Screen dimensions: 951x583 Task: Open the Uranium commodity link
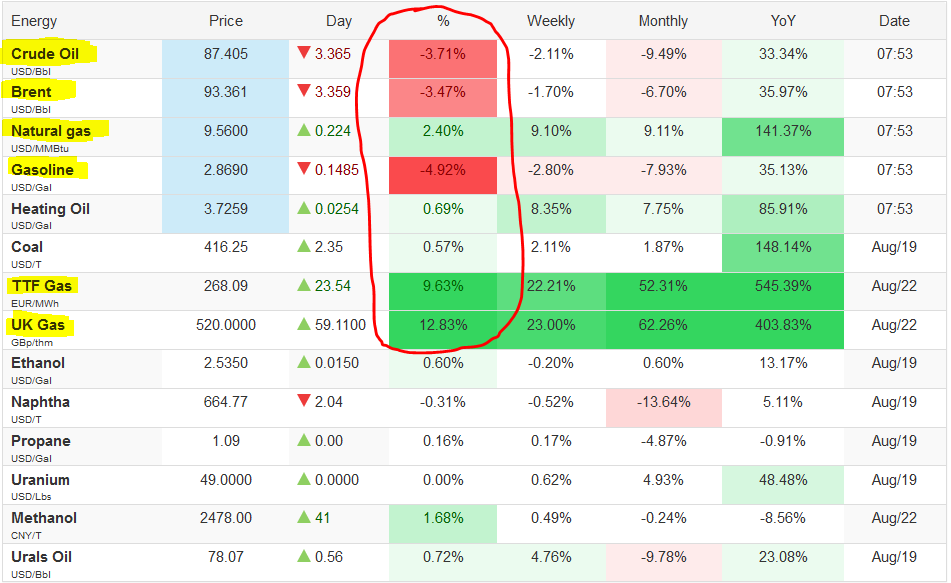(x=41, y=480)
